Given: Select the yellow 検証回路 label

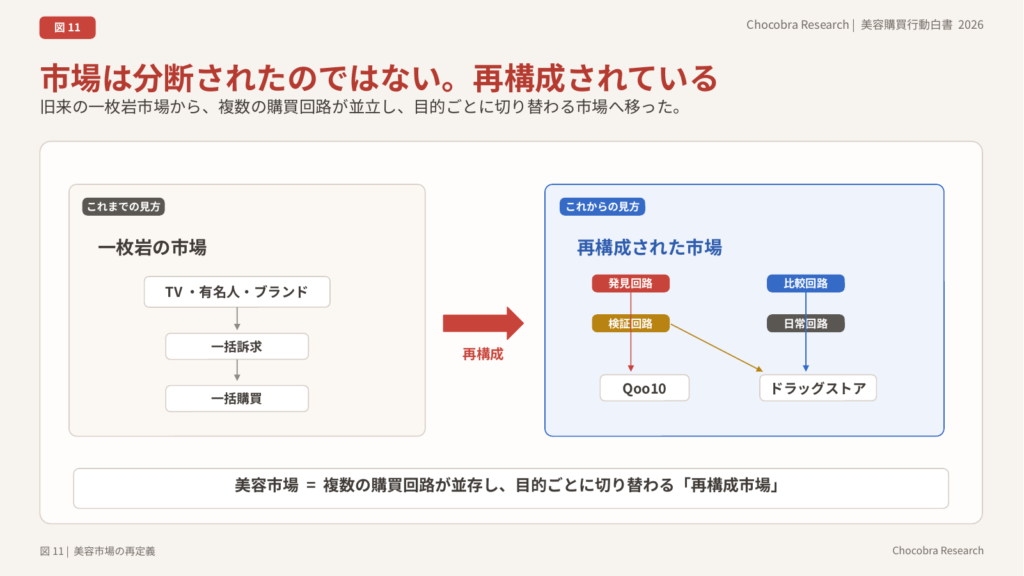Looking at the screenshot, I should point(630,323).
